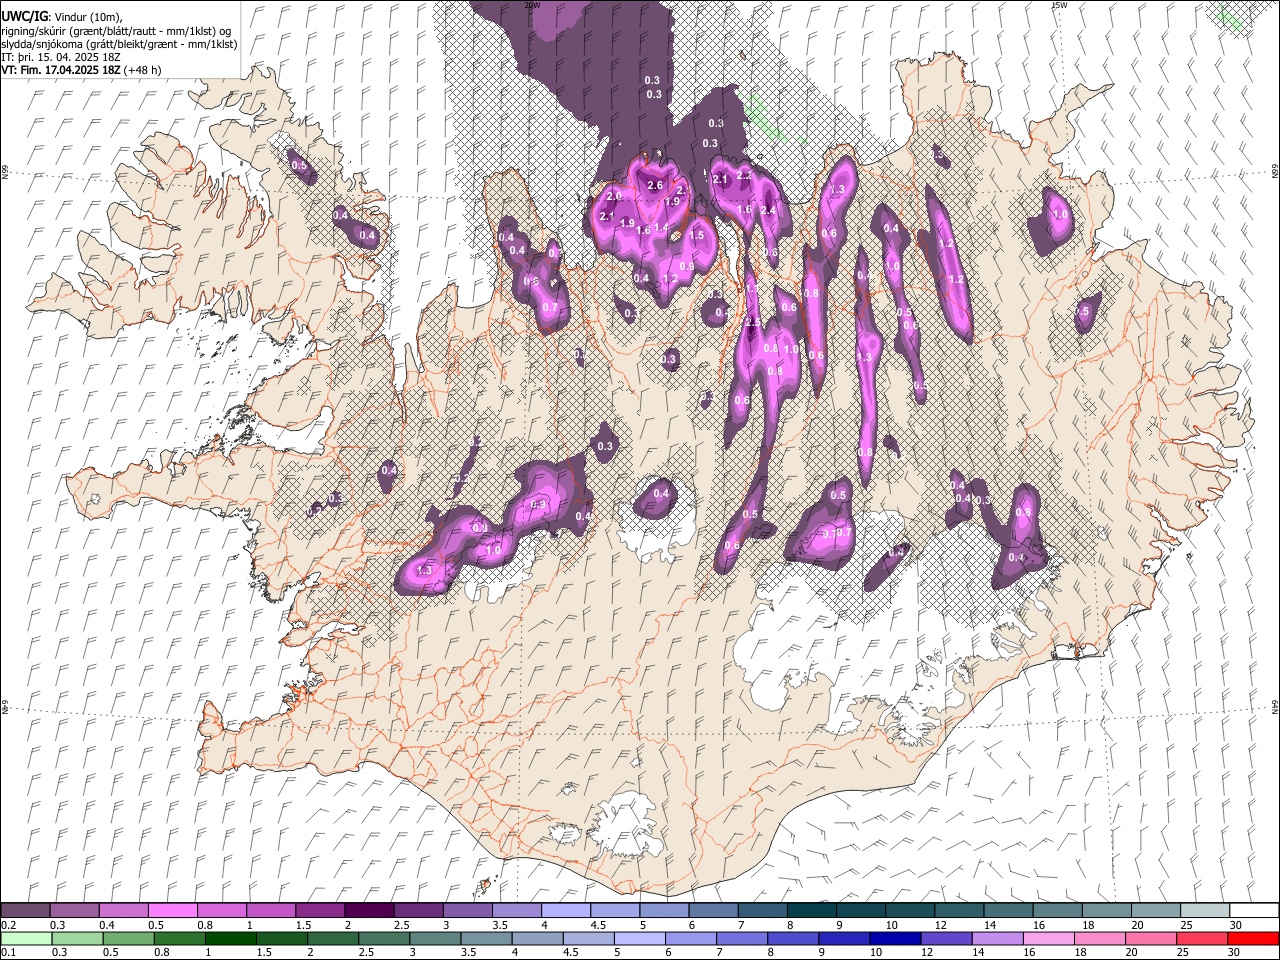This screenshot has height=960, width=1280.
Task: Click the 'VT: Fim. 17.04.2025 18Z (+48 h)' line
Action: (x=81, y=70)
